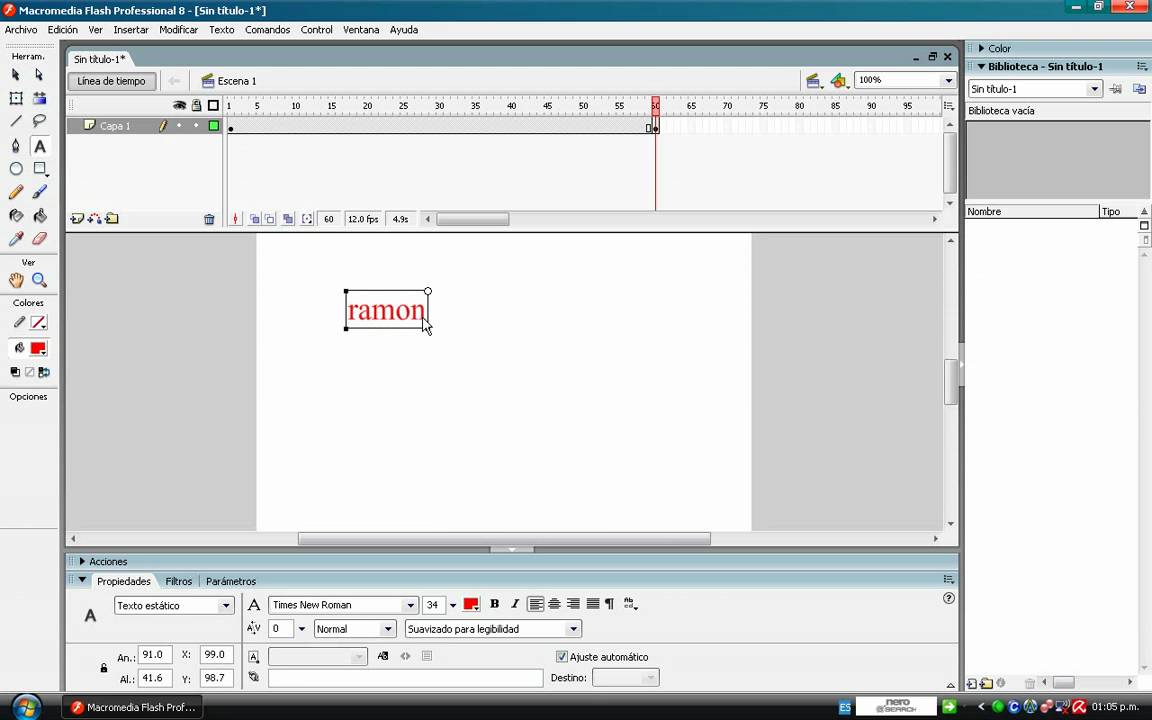Image resolution: width=1152 pixels, height=720 pixels.
Task: Select the Paint Bucket tool
Action: pos(40,215)
